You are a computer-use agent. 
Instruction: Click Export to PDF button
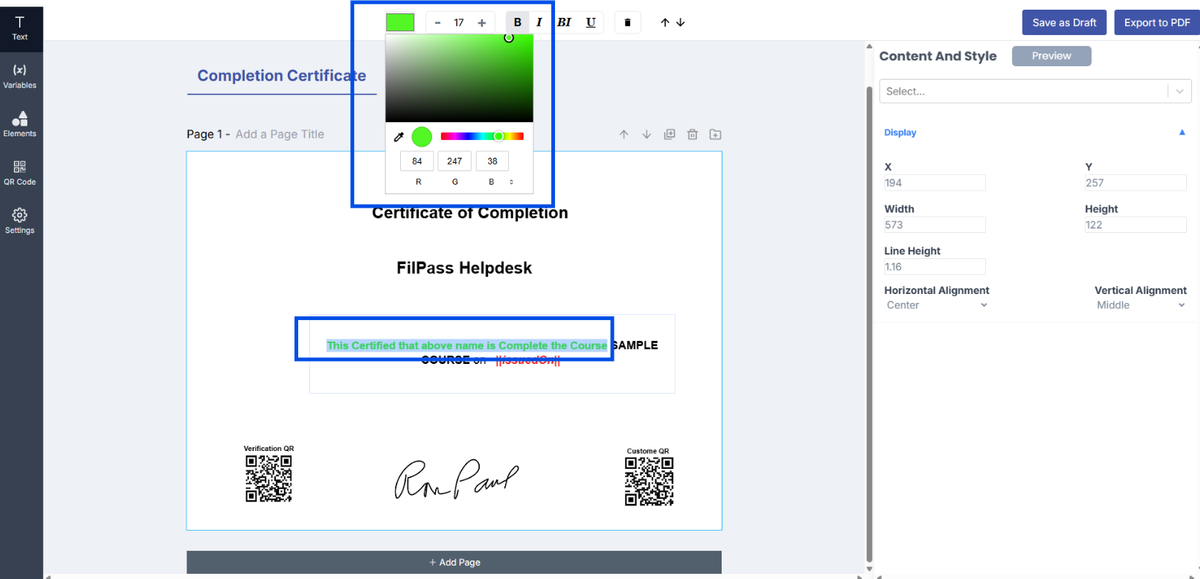(1156, 22)
